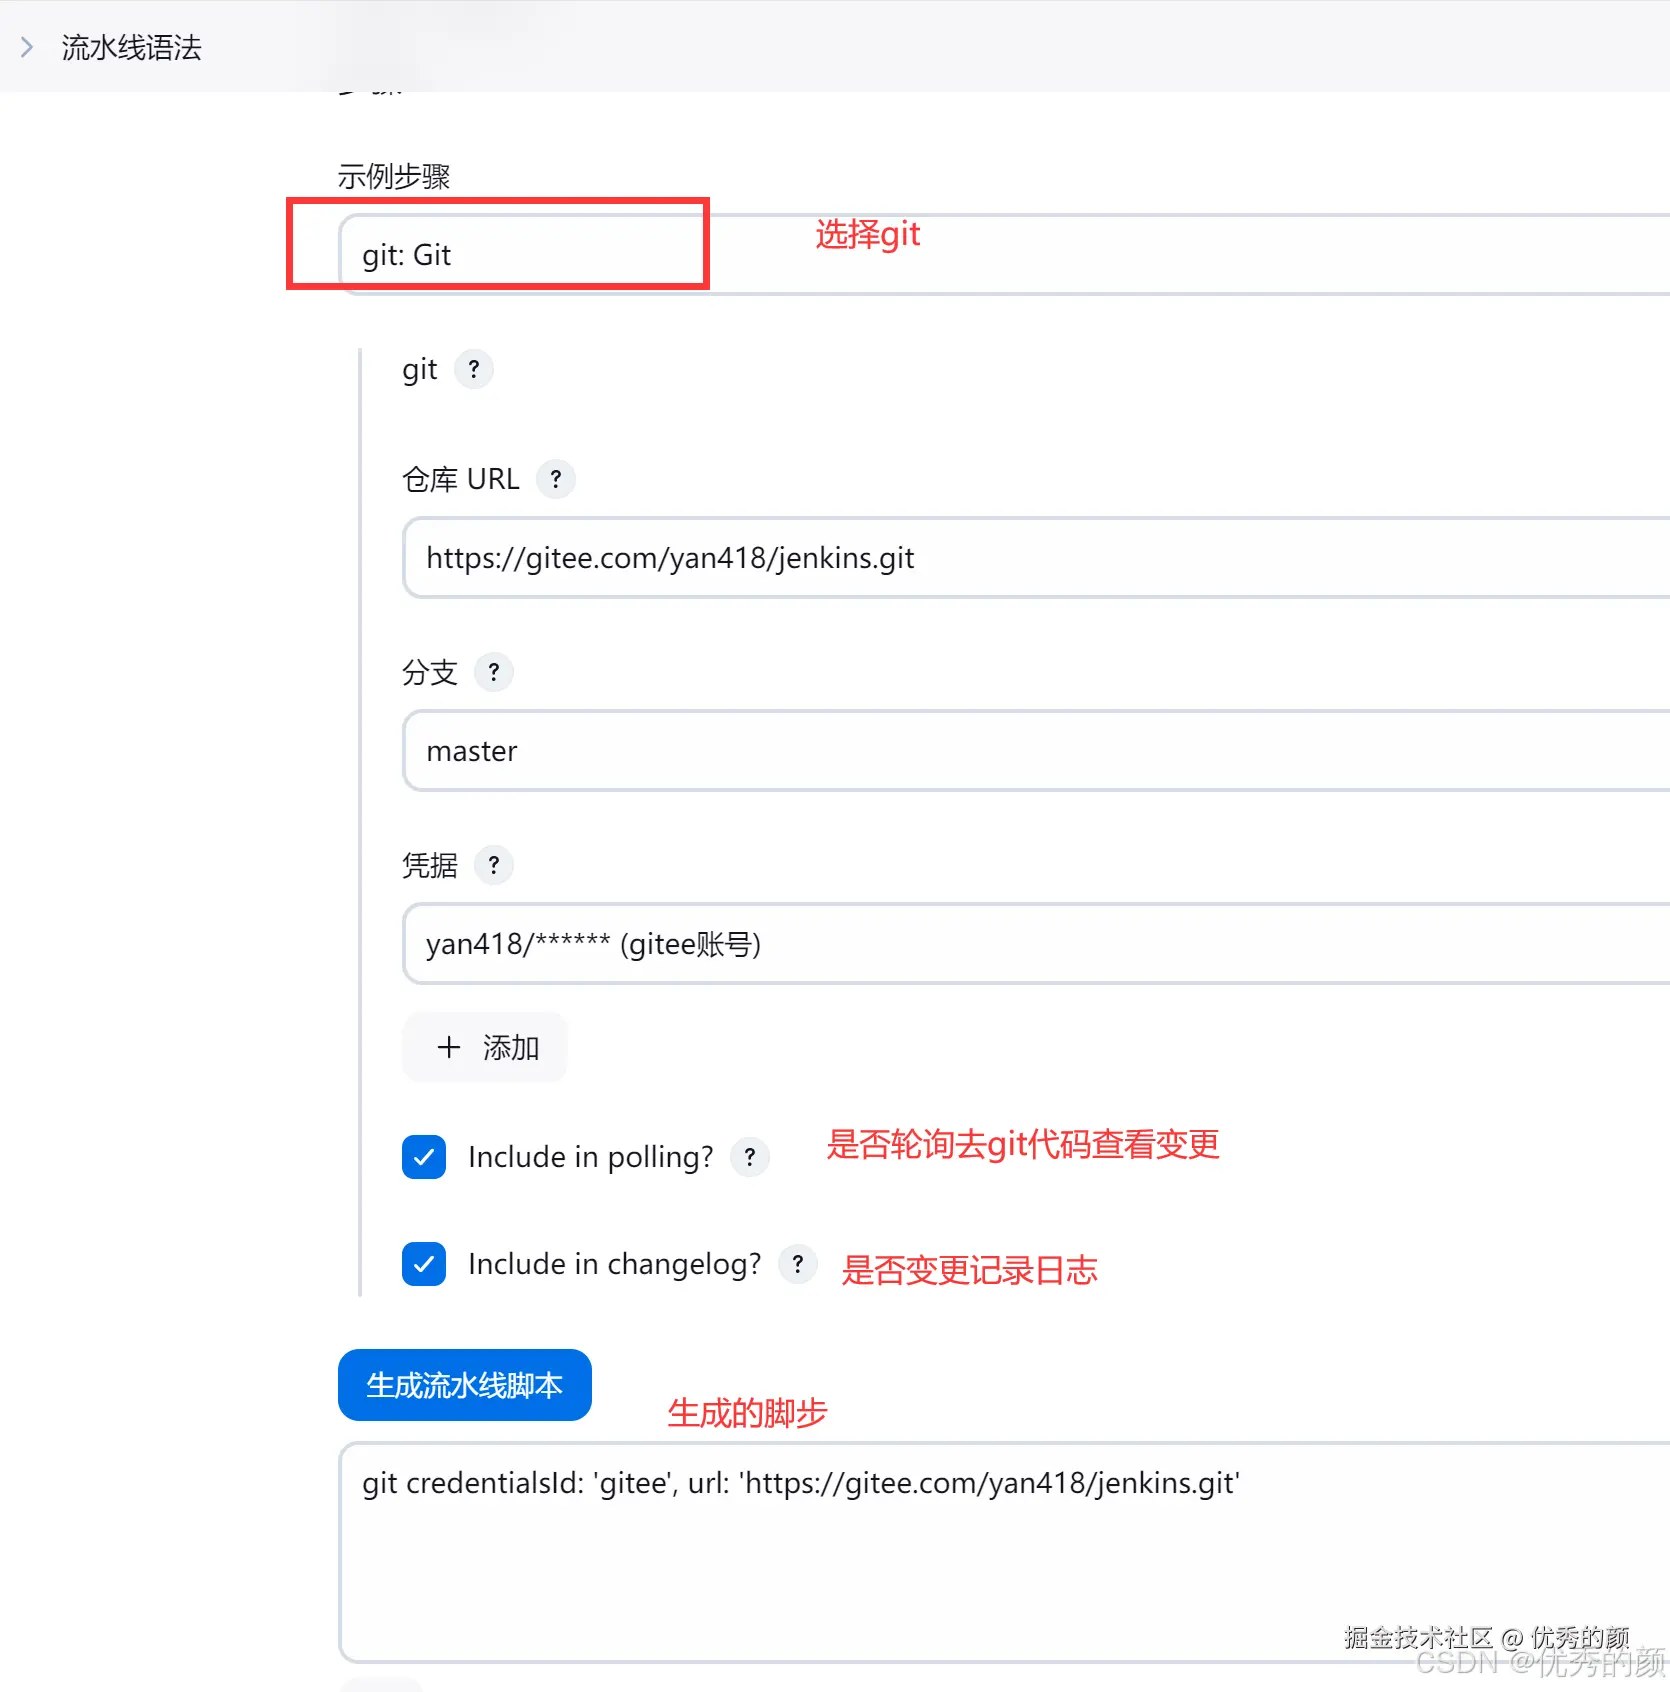Uncheck the Include in polling checkbox
The image size is (1670, 1692).
pos(423,1157)
